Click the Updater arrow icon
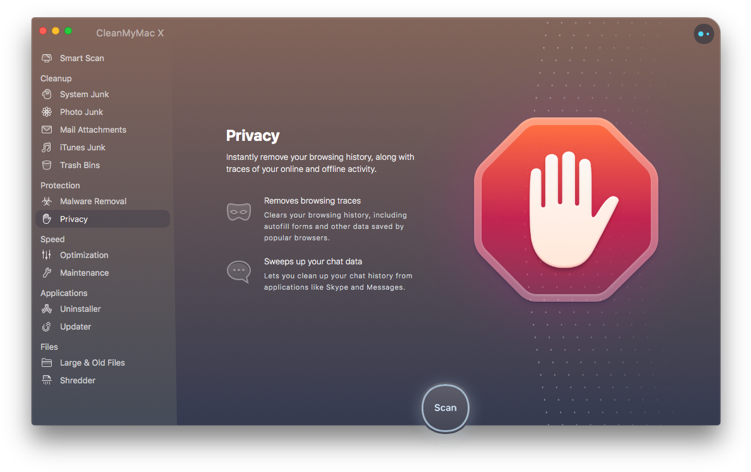Screen dimensions: 751x472 [x=46, y=326]
